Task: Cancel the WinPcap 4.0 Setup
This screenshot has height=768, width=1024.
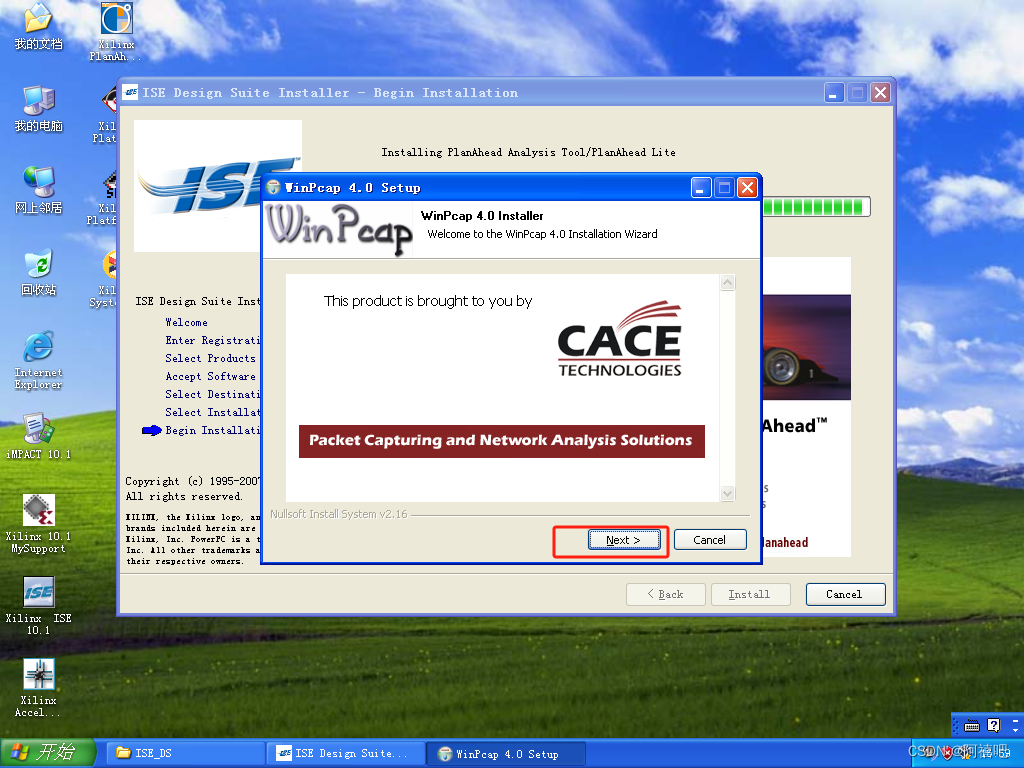Action: [710, 540]
